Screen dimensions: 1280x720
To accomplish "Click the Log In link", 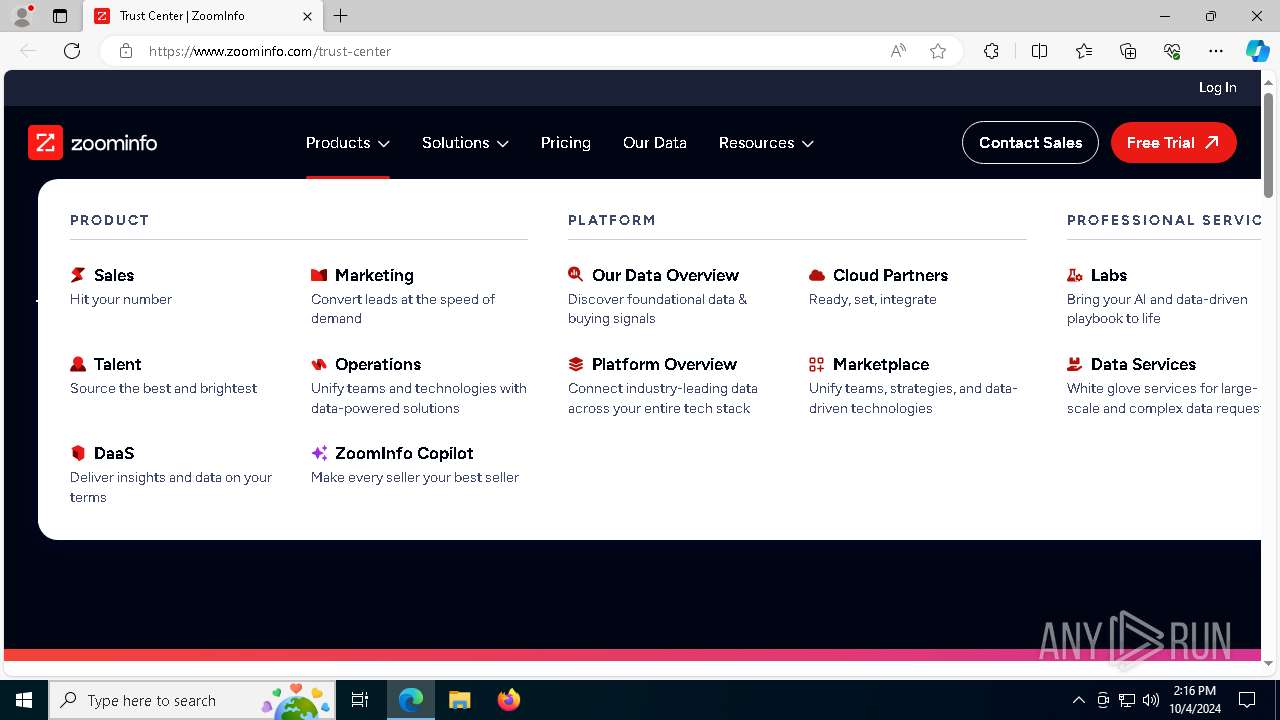I will [1217, 88].
